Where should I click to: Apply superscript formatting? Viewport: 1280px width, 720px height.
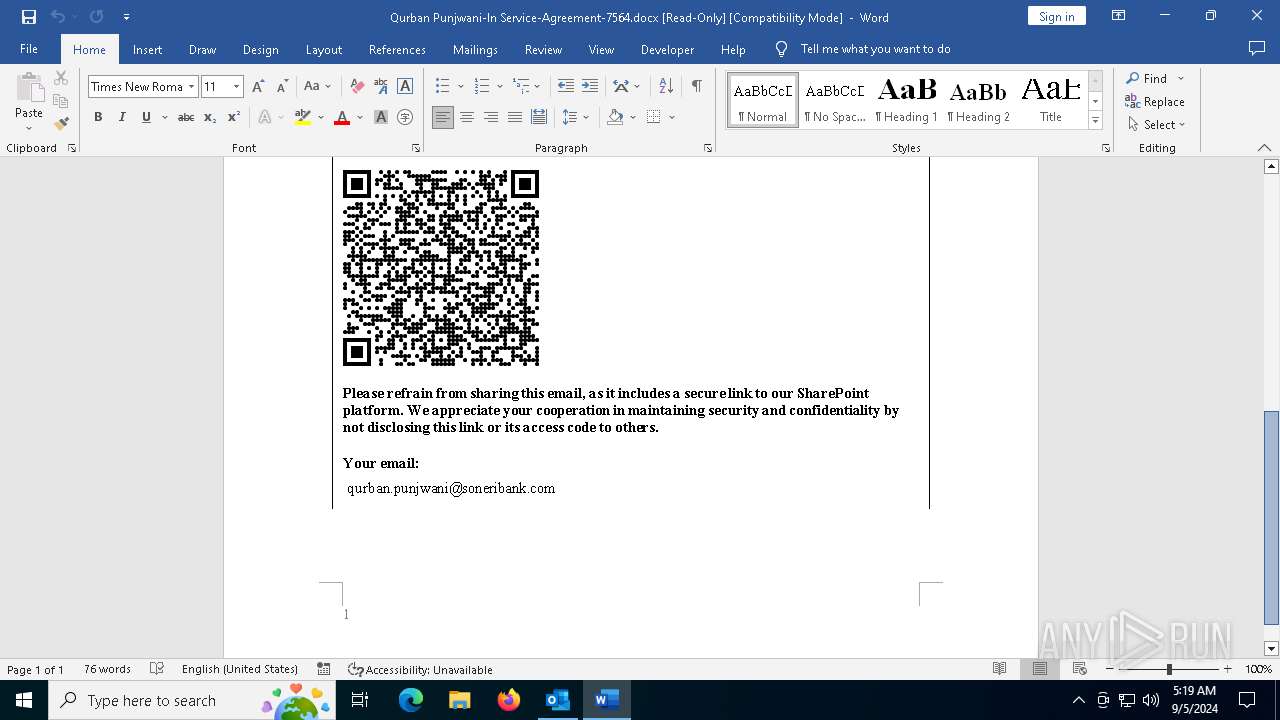click(234, 118)
